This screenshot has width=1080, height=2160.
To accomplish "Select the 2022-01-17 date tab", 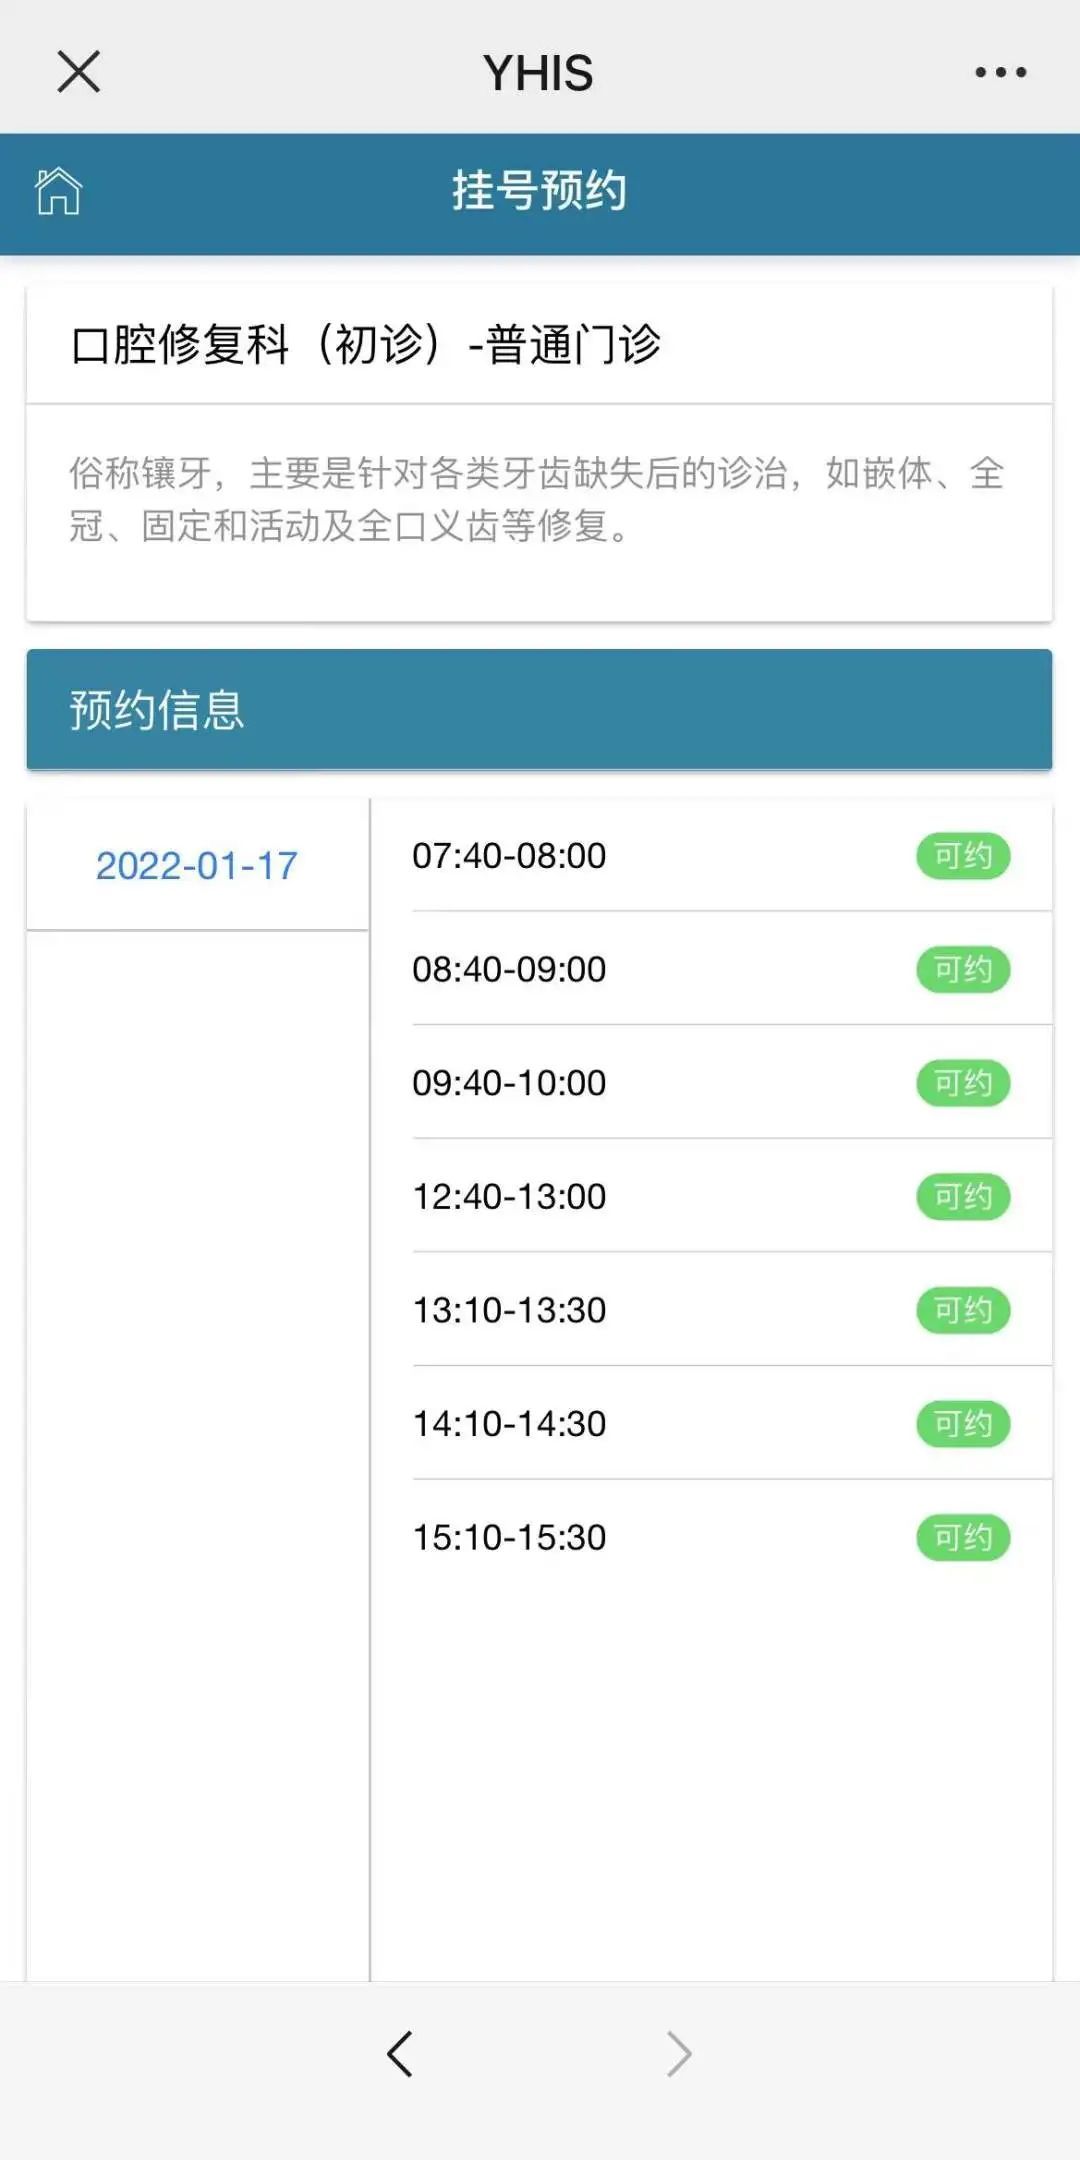I will 197,866.
